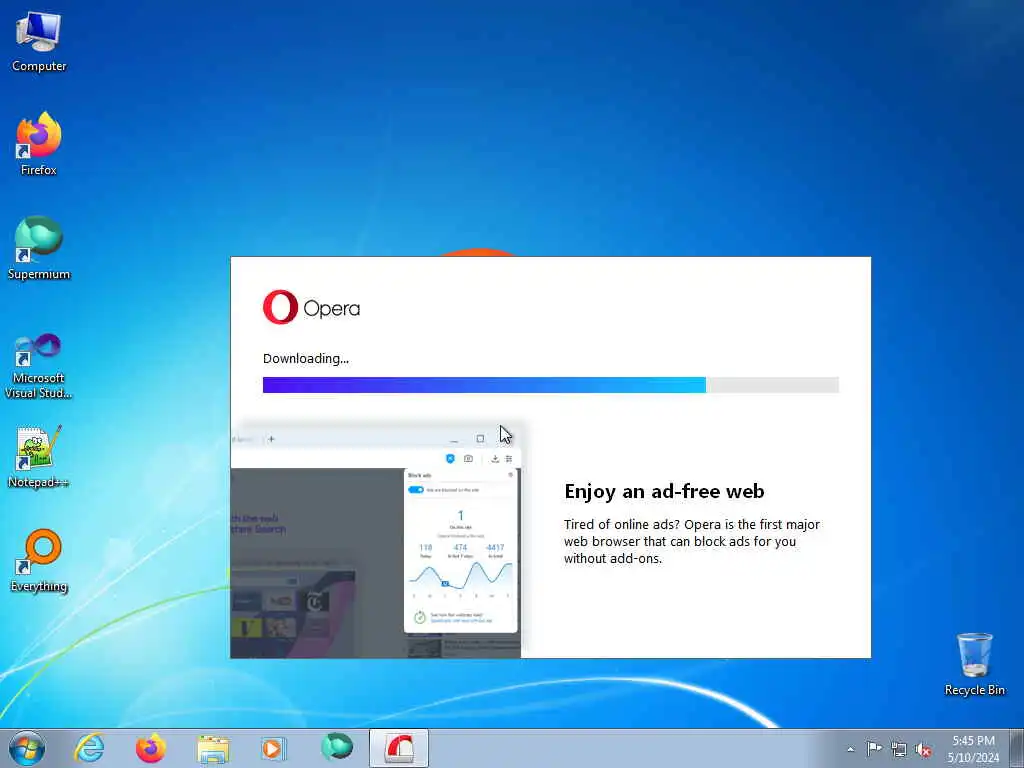Open the Windows Start menu

pos(27,748)
